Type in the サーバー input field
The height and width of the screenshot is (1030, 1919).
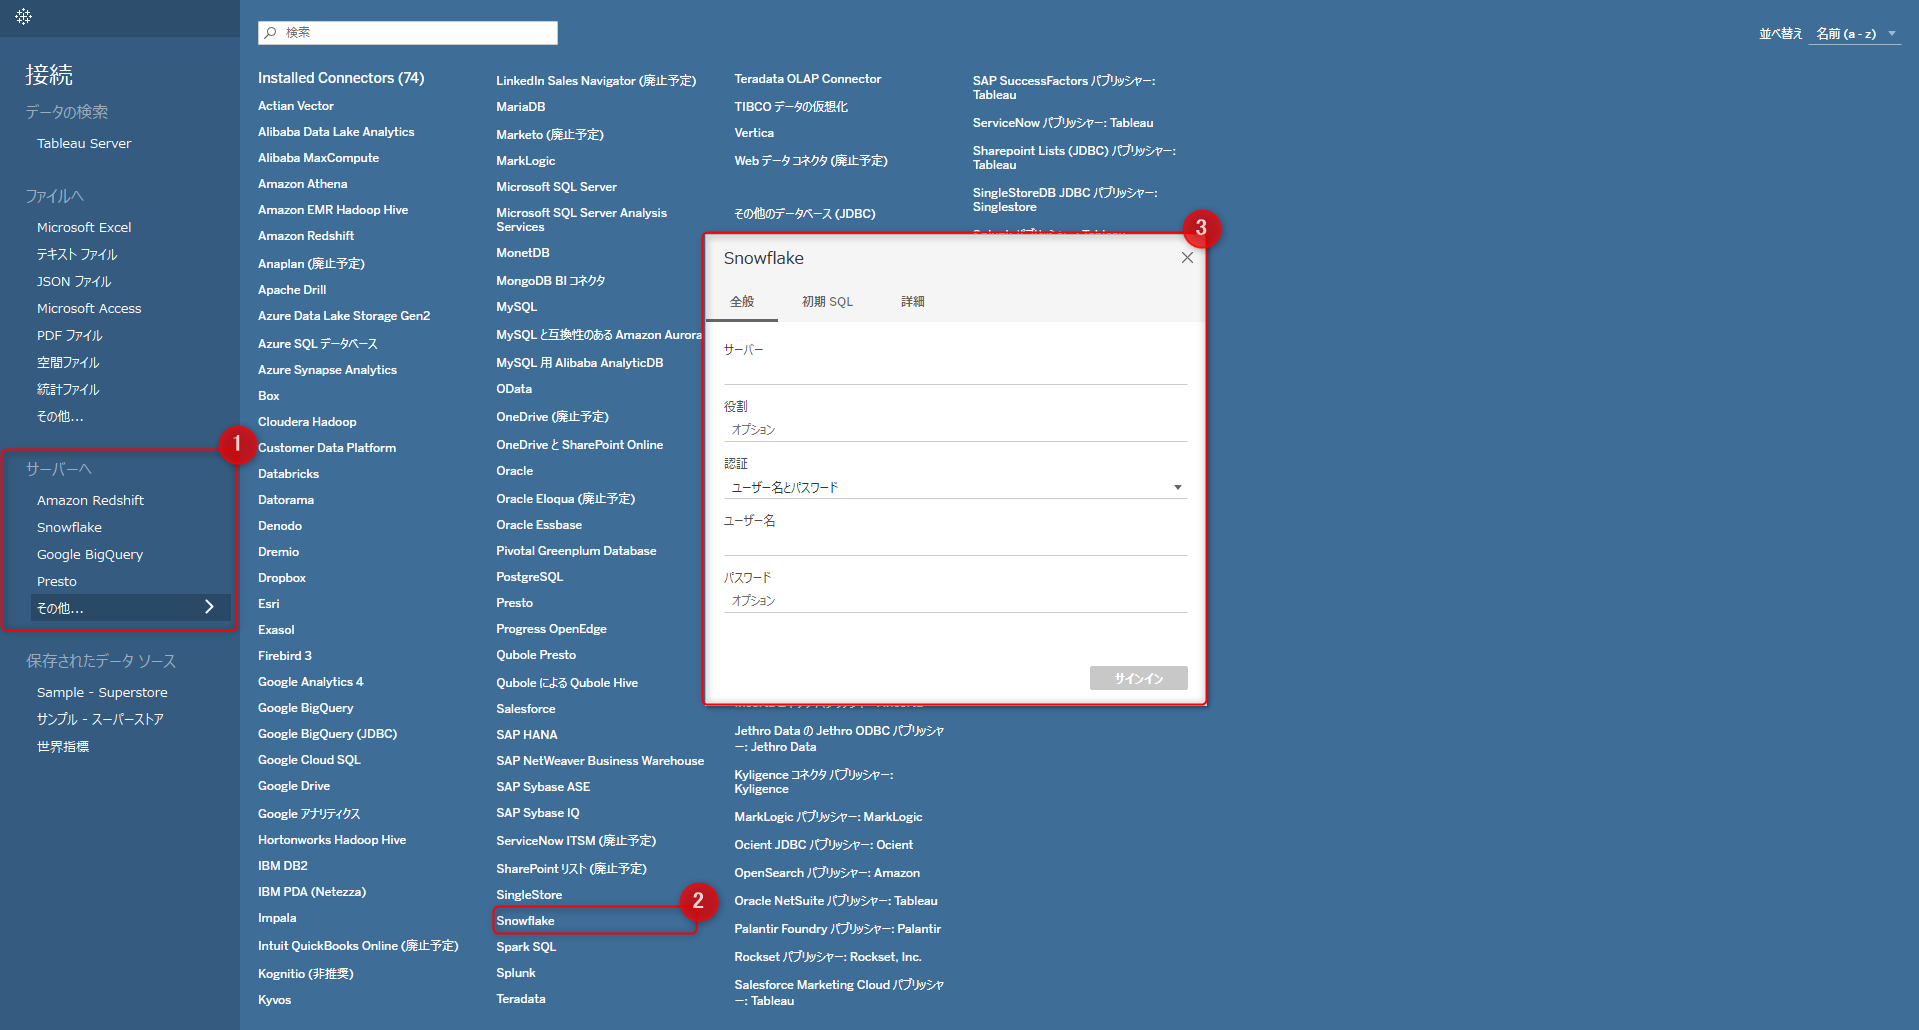pyautogui.click(x=954, y=372)
